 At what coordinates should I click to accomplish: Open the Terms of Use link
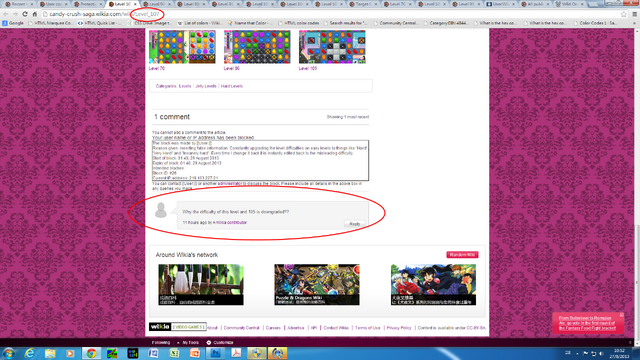click(367, 328)
